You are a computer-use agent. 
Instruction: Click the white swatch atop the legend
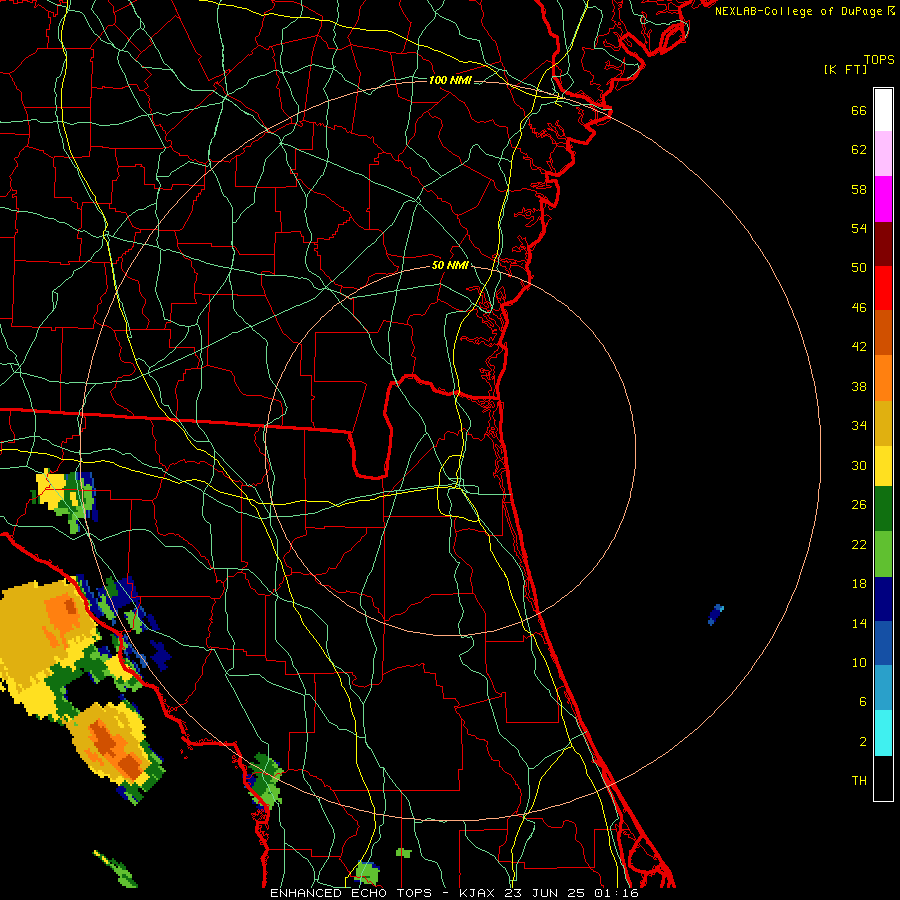click(x=883, y=110)
